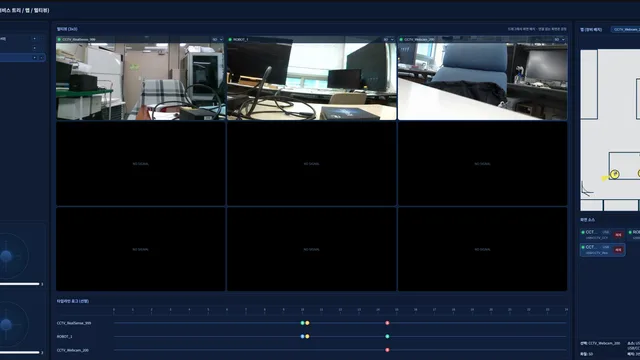Click the red remove button on highlighted CCT source card
This screenshot has width=640, height=360.
(x=618, y=250)
